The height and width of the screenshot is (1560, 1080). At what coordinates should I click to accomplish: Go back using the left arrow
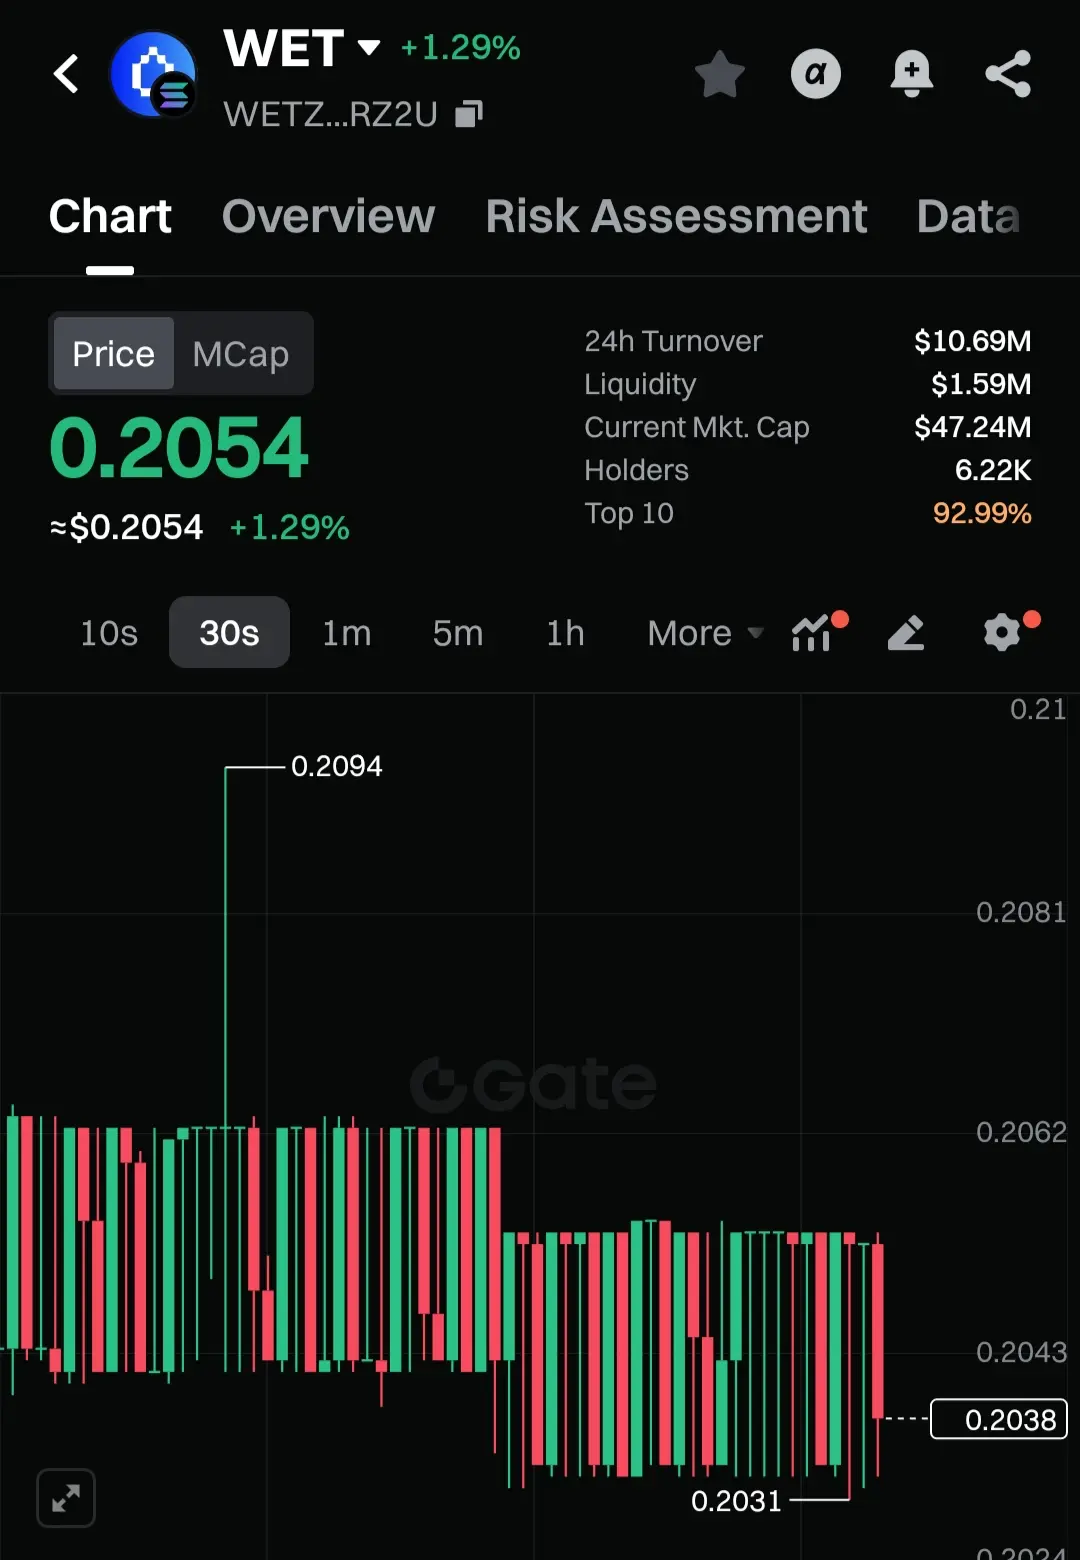66,74
